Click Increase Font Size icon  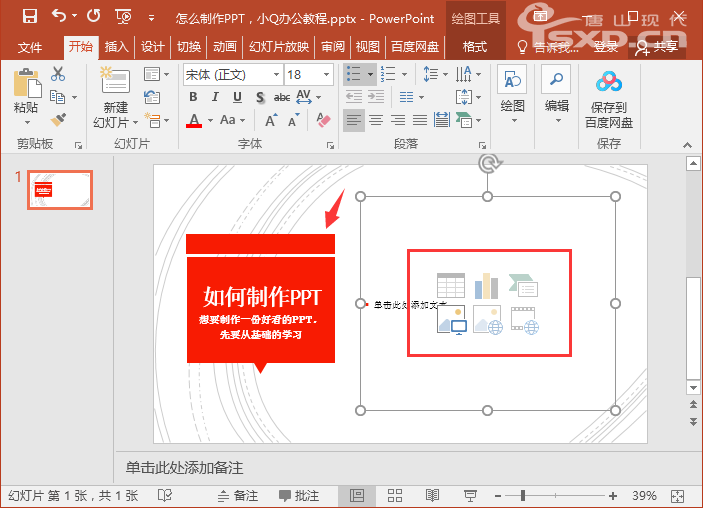[271, 120]
